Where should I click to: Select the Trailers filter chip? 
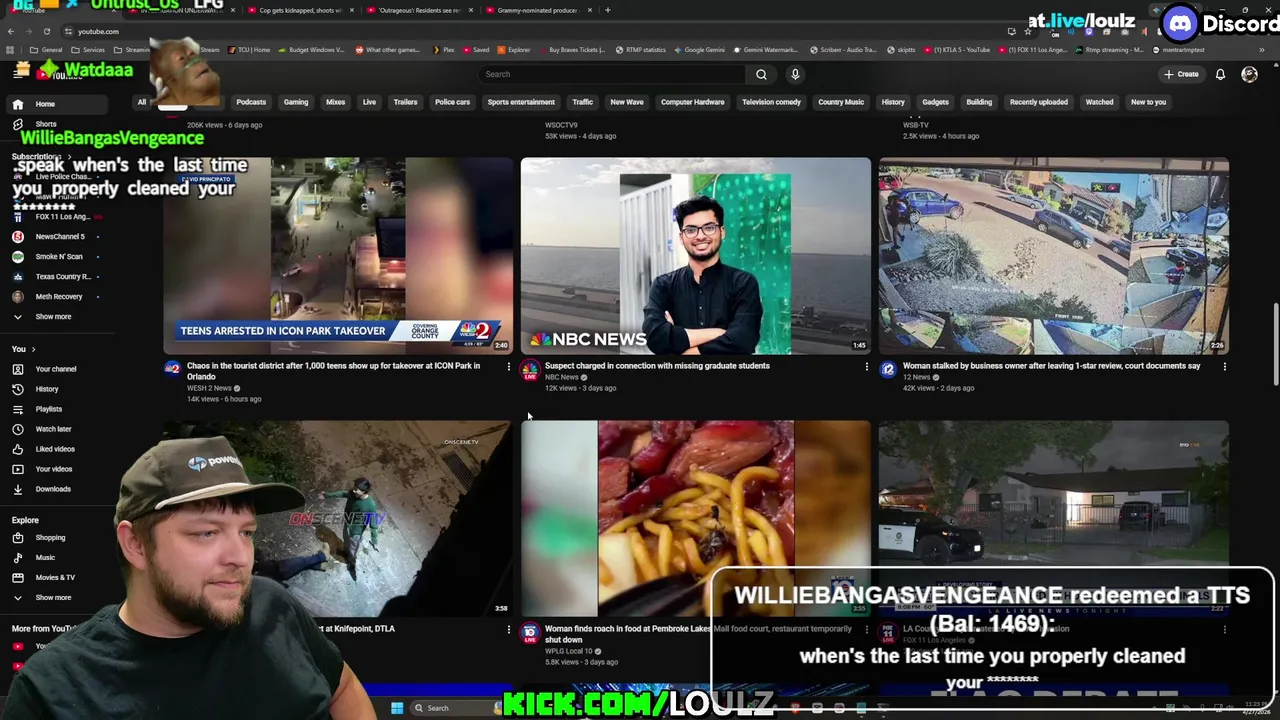[x=405, y=102]
